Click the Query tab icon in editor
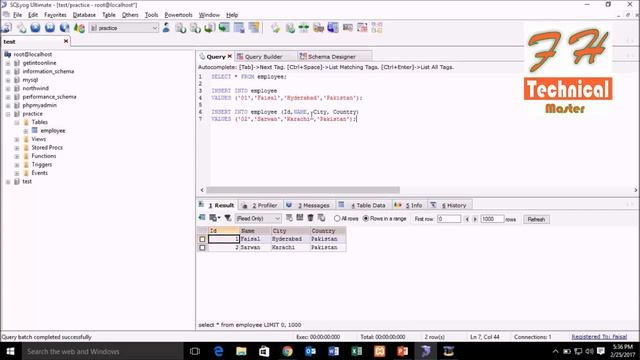Image resolution: width=640 pixels, height=360 pixels. [x=202, y=56]
